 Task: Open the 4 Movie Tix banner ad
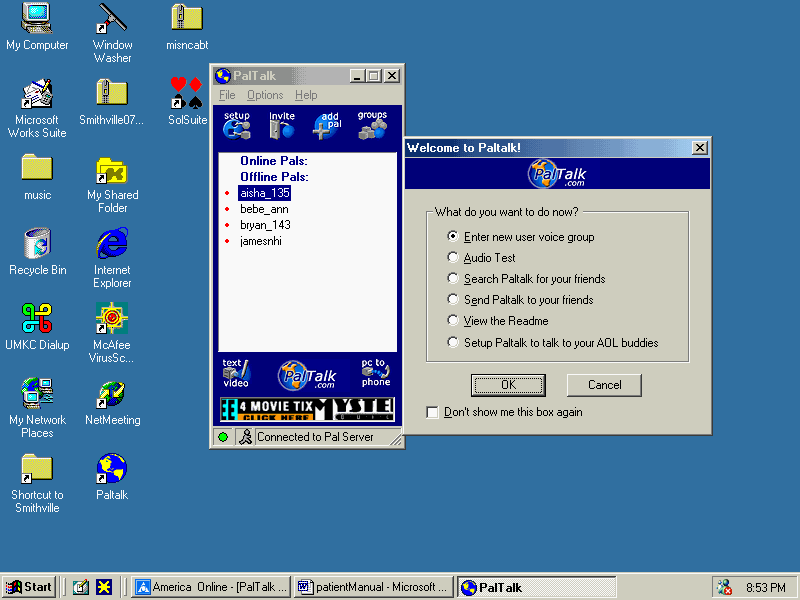pyautogui.click(x=307, y=409)
